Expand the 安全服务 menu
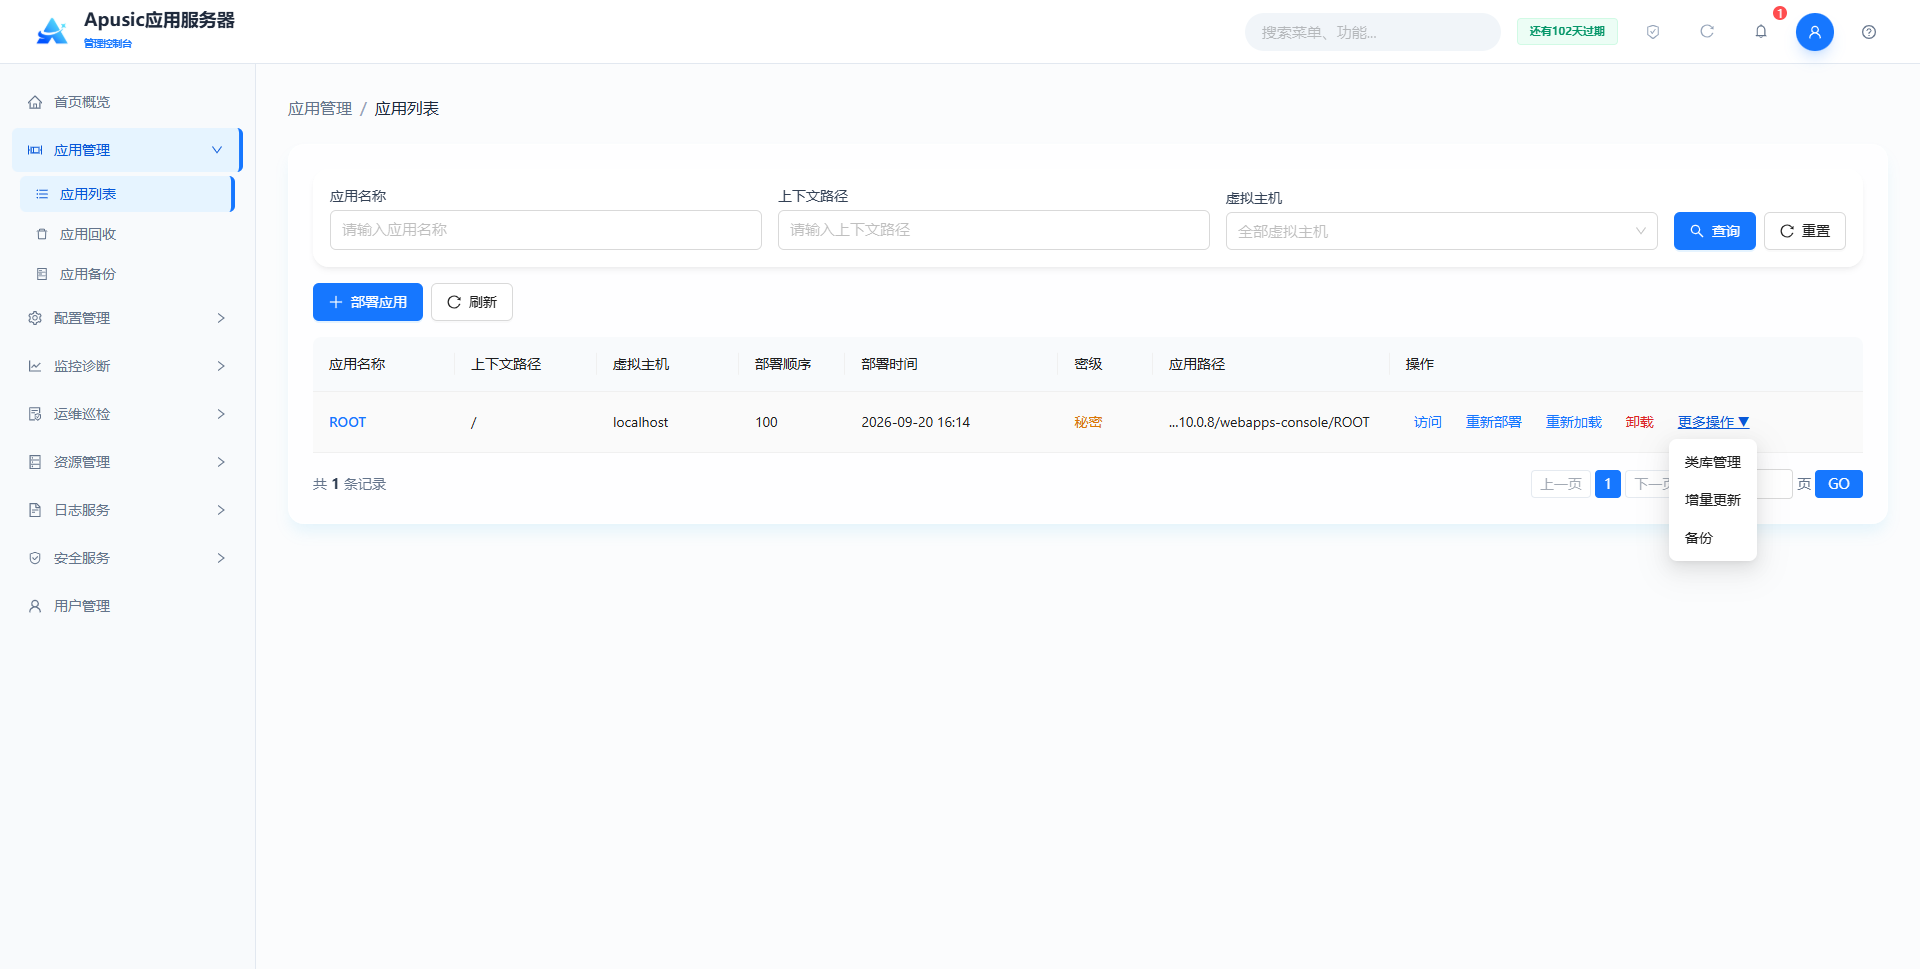 [x=127, y=558]
